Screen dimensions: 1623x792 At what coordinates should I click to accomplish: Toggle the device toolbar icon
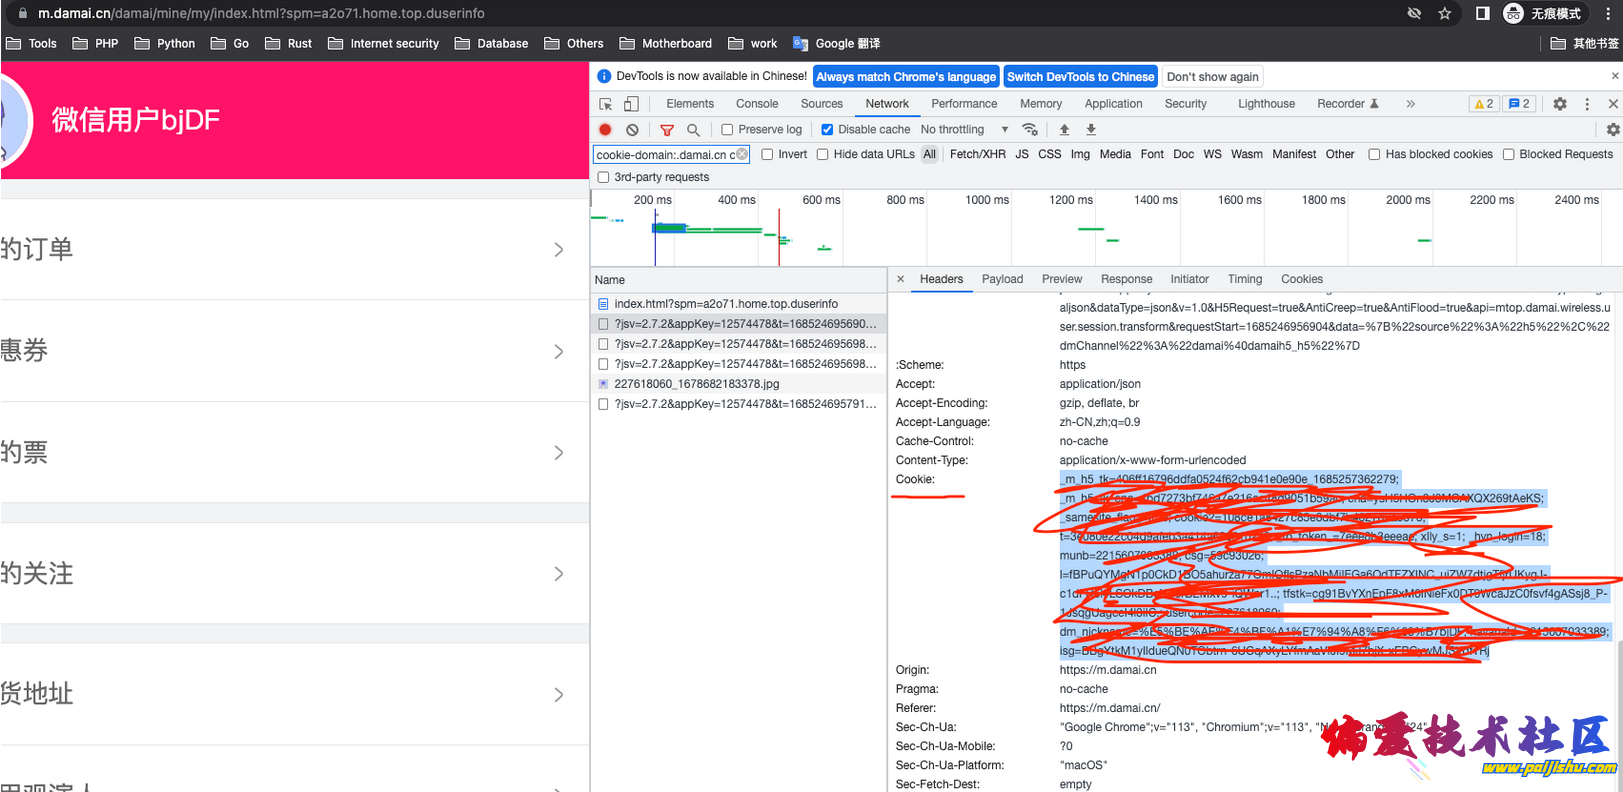coord(631,104)
